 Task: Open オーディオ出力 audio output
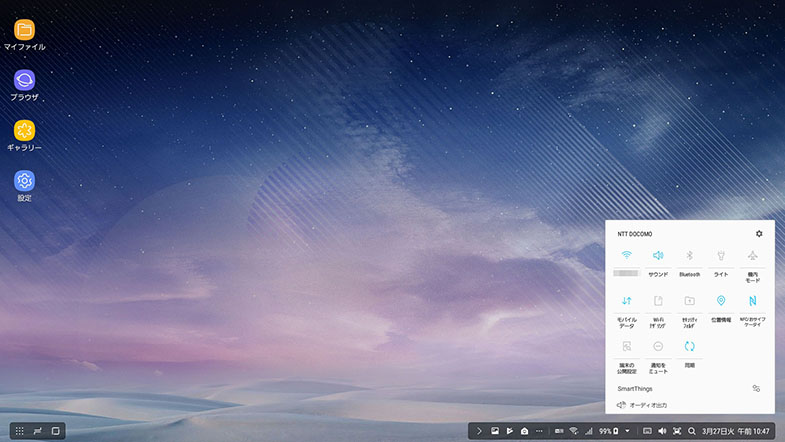[x=642, y=405]
